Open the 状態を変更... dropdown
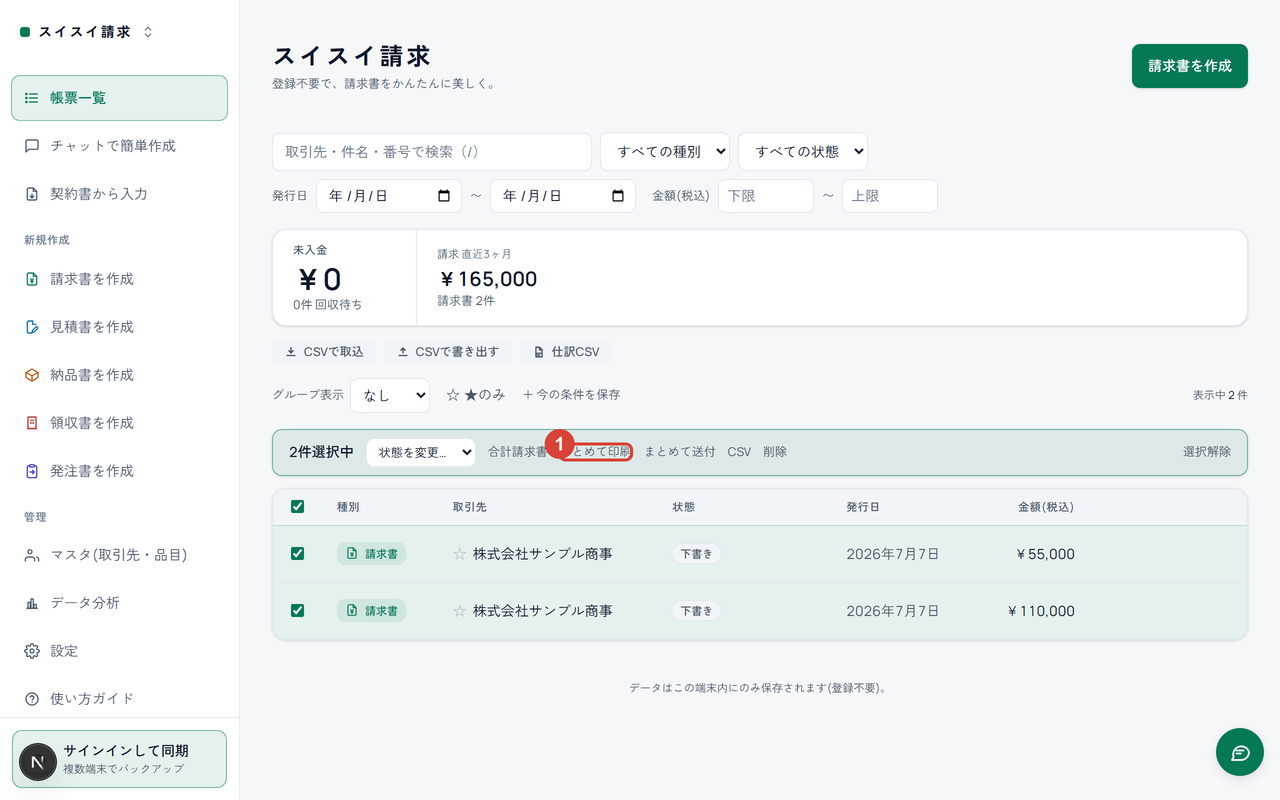The image size is (1280, 800). click(x=421, y=452)
